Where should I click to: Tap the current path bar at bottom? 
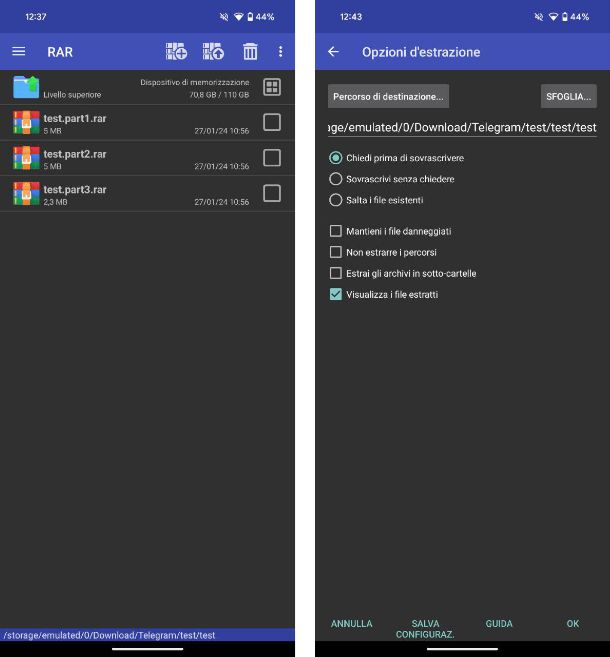[x=147, y=635]
